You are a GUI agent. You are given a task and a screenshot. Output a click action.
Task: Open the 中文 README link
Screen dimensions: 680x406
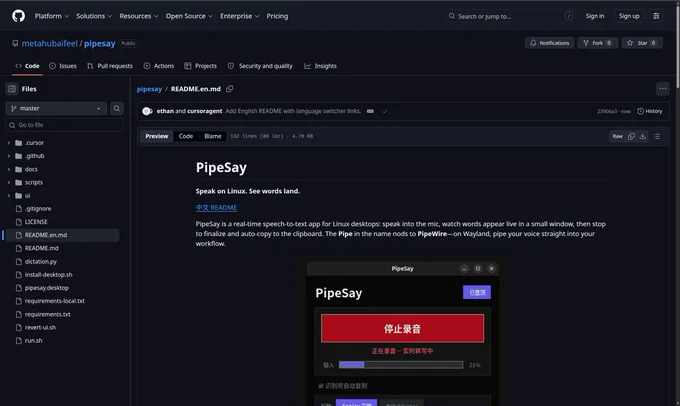coord(216,208)
